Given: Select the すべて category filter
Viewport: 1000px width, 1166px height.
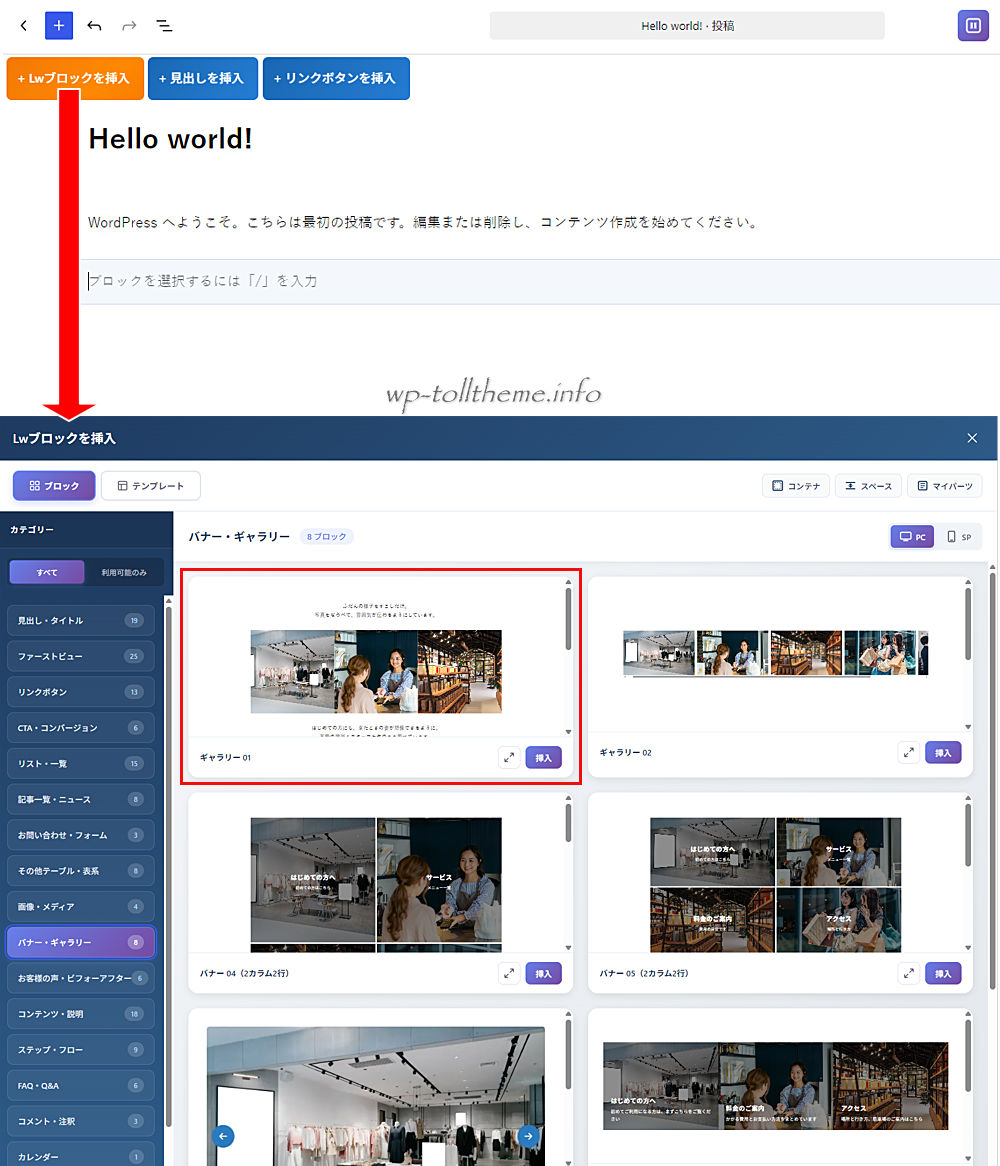Looking at the screenshot, I should pyautogui.click(x=47, y=573).
